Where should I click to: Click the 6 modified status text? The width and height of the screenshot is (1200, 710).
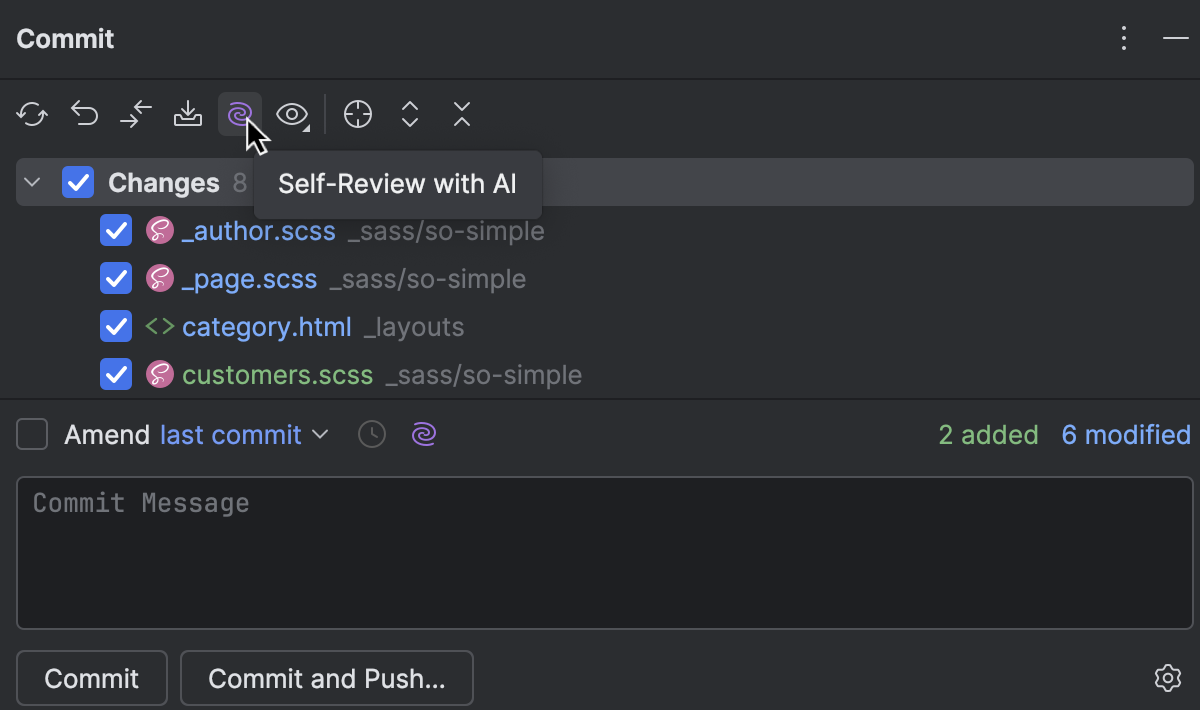tap(1126, 435)
